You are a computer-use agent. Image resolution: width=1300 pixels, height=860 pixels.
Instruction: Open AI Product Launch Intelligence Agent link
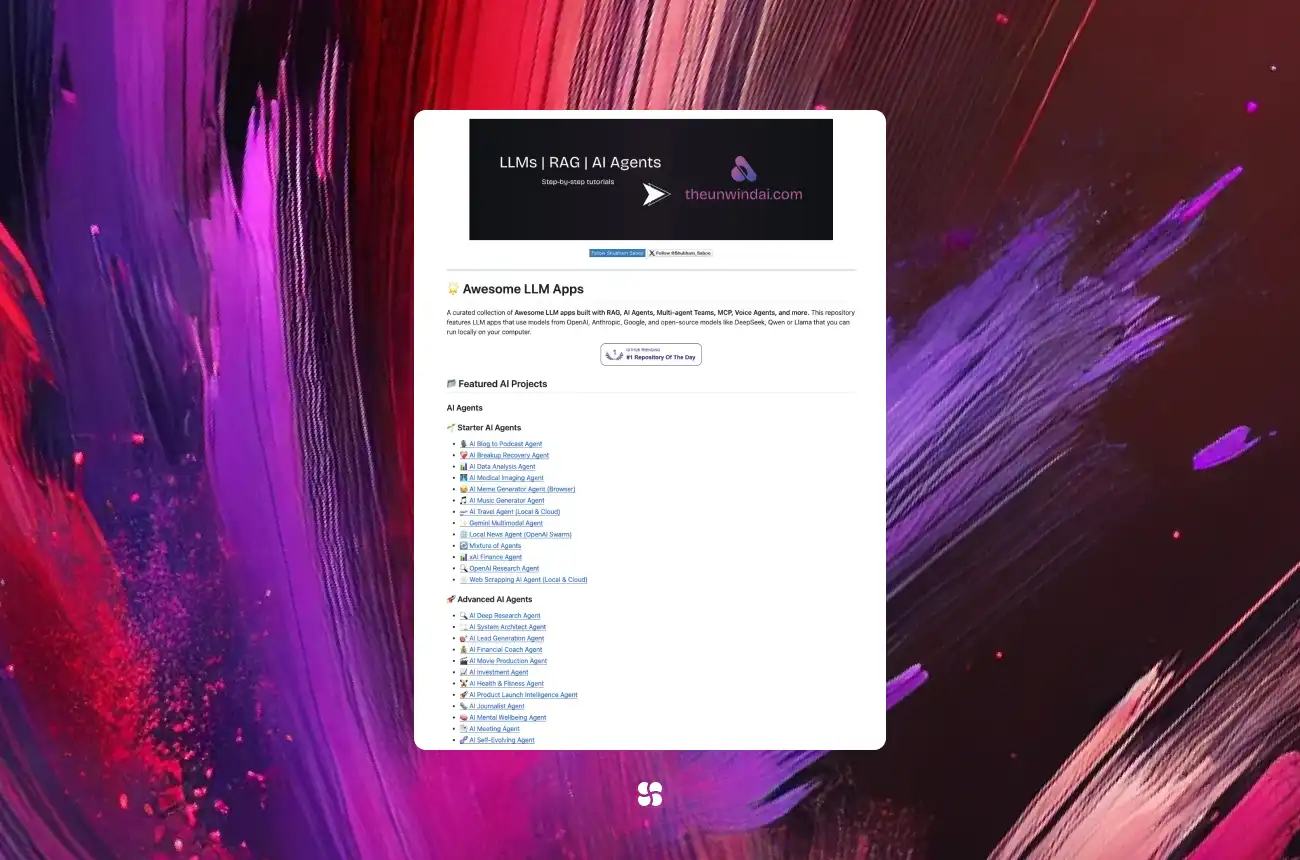[518, 695]
